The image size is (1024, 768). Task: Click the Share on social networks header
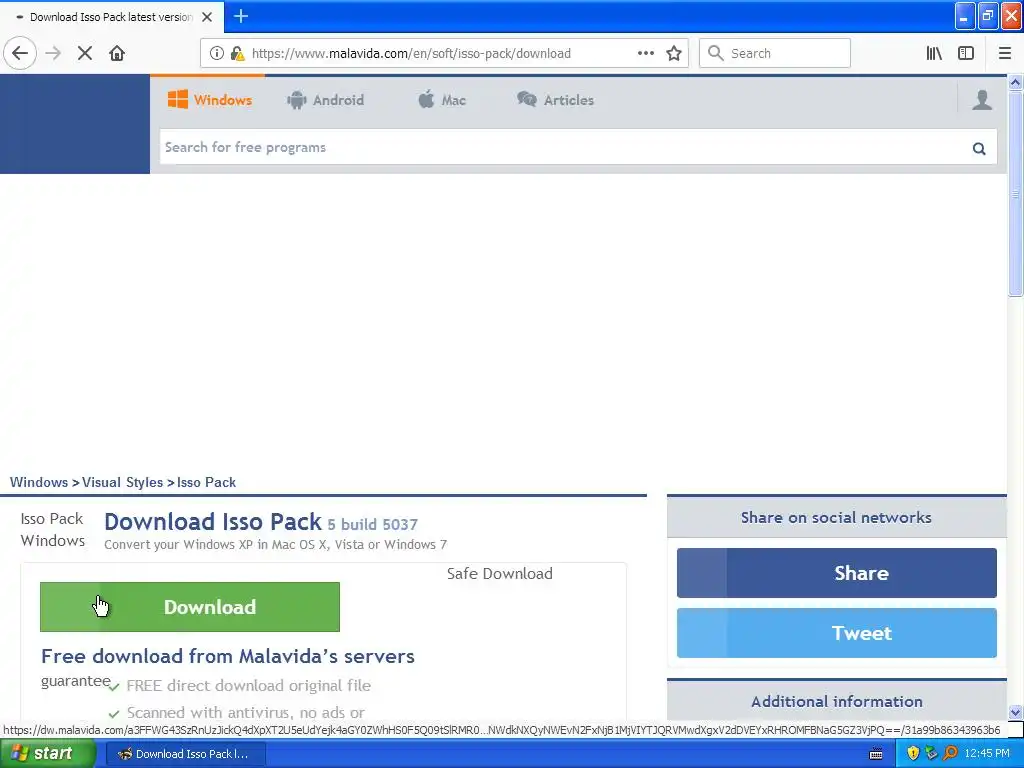point(837,517)
